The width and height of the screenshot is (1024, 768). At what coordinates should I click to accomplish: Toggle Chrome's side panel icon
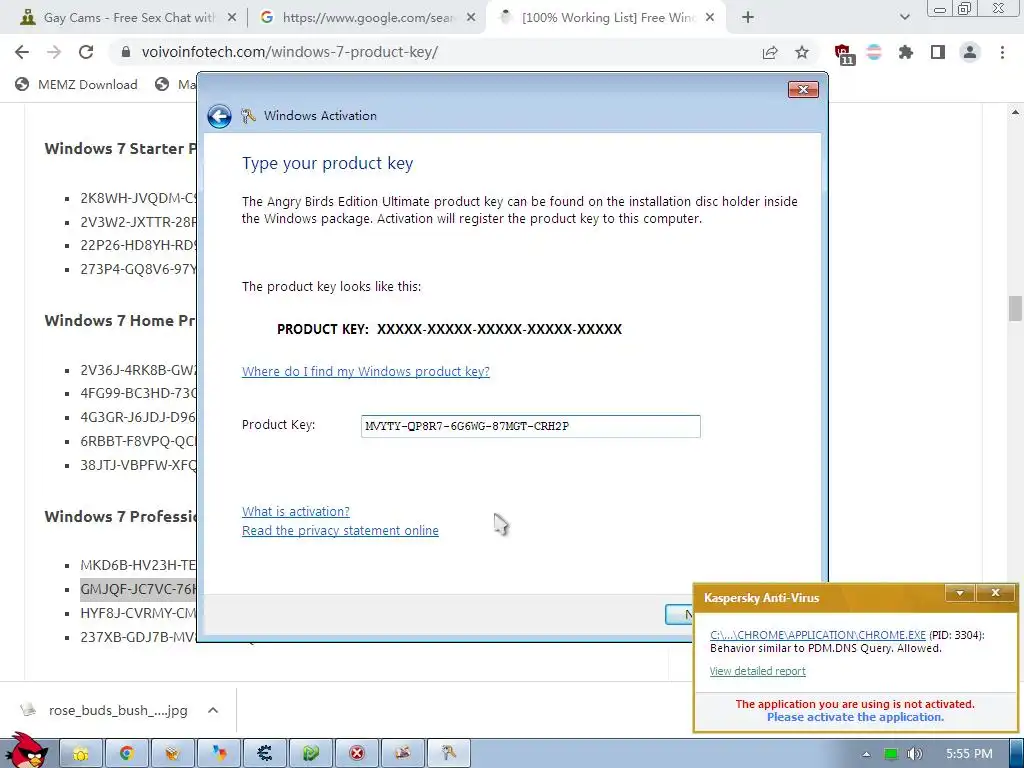(938, 52)
